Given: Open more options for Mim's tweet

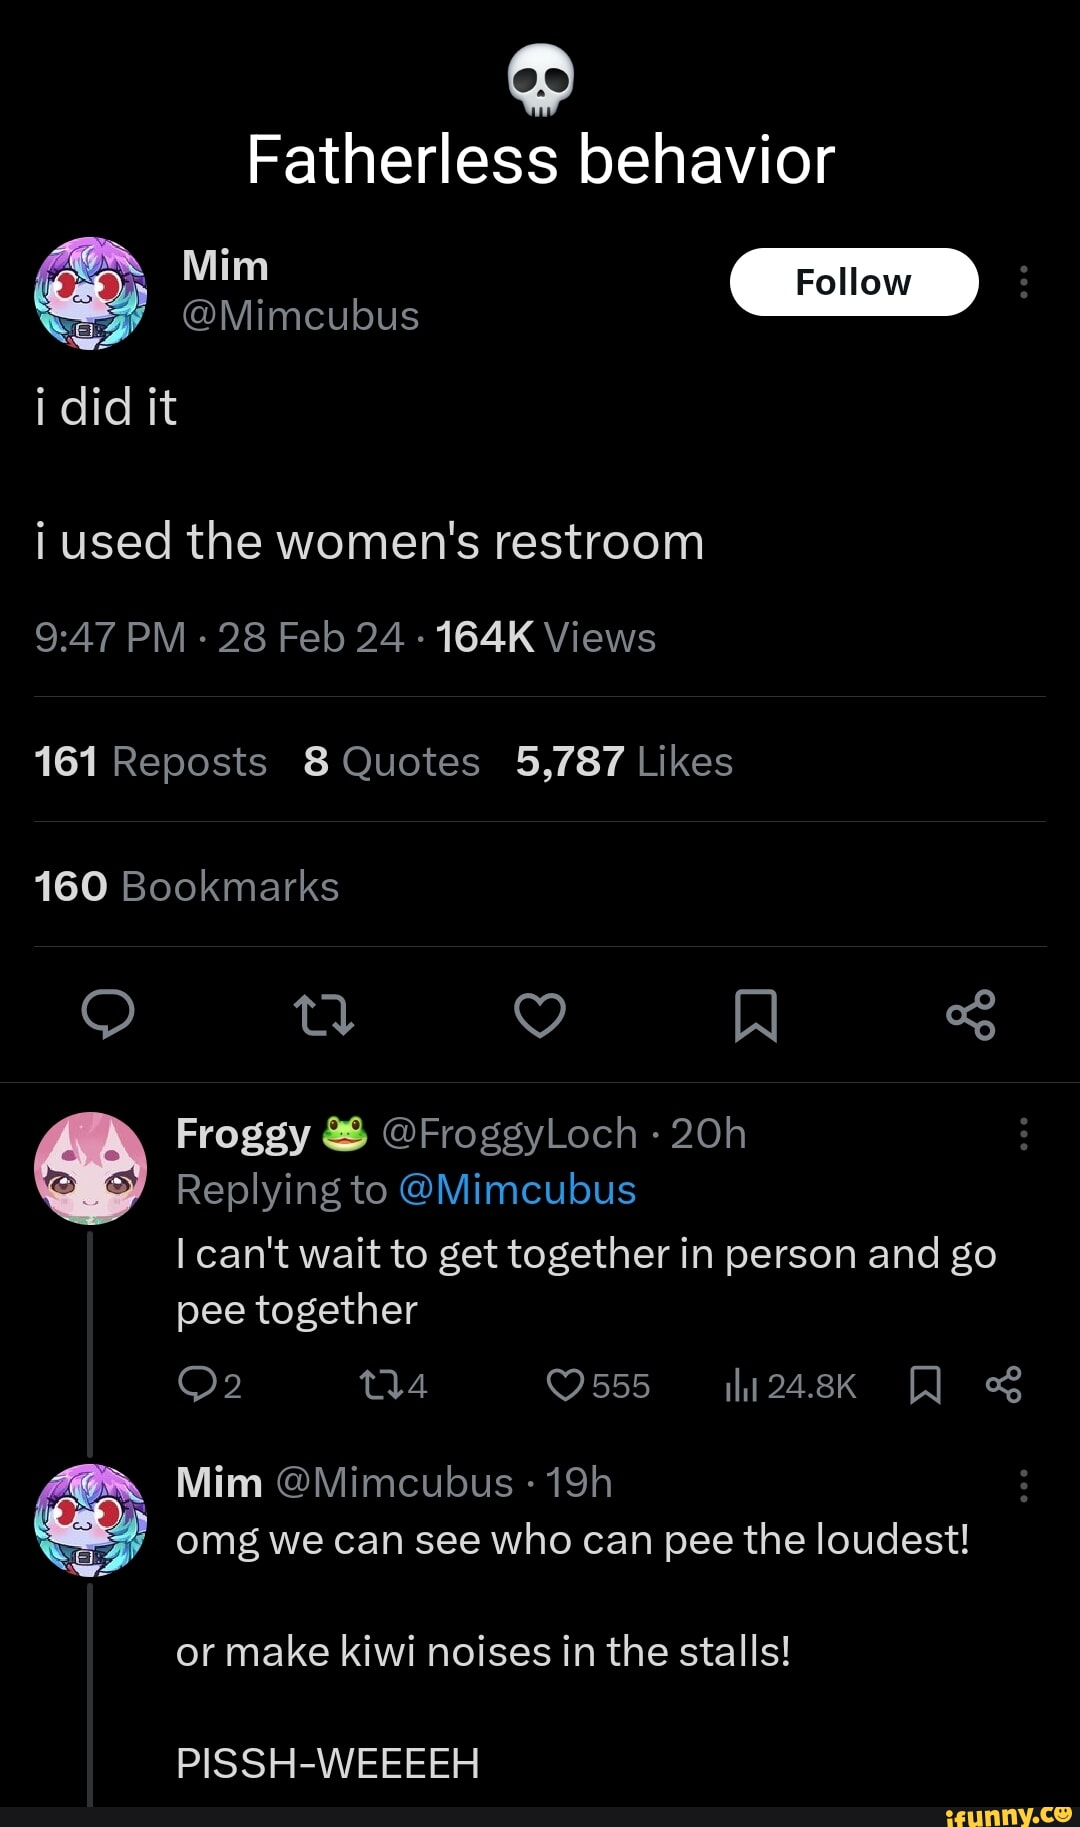Looking at the screenshot, I should 1023,282.
